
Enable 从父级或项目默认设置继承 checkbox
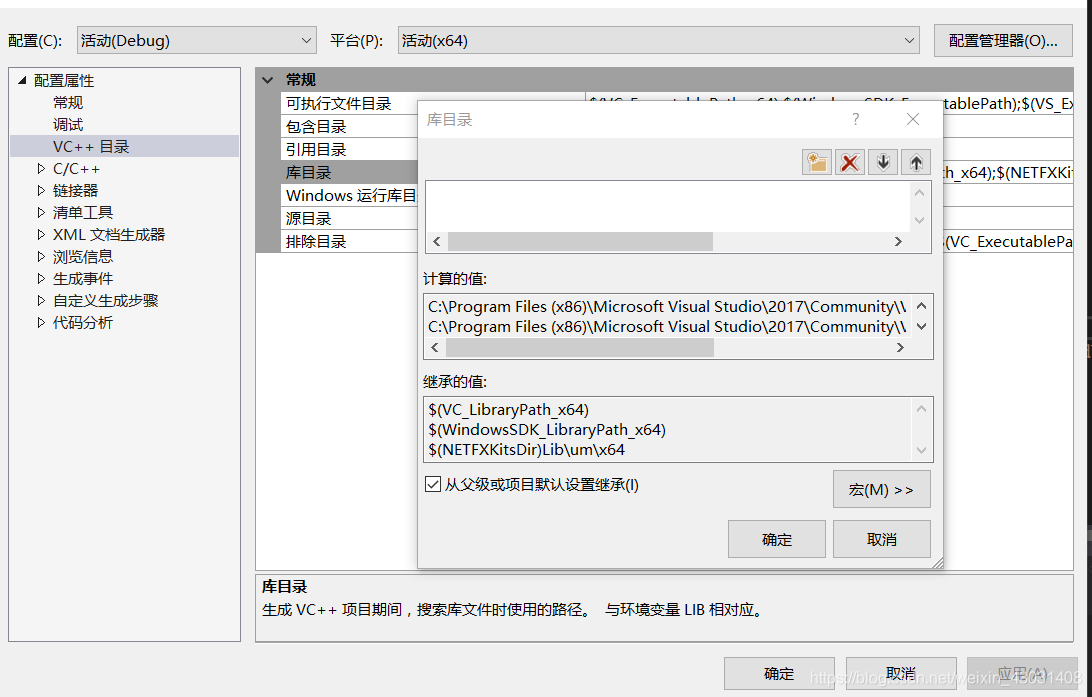[x=433, y=483]
